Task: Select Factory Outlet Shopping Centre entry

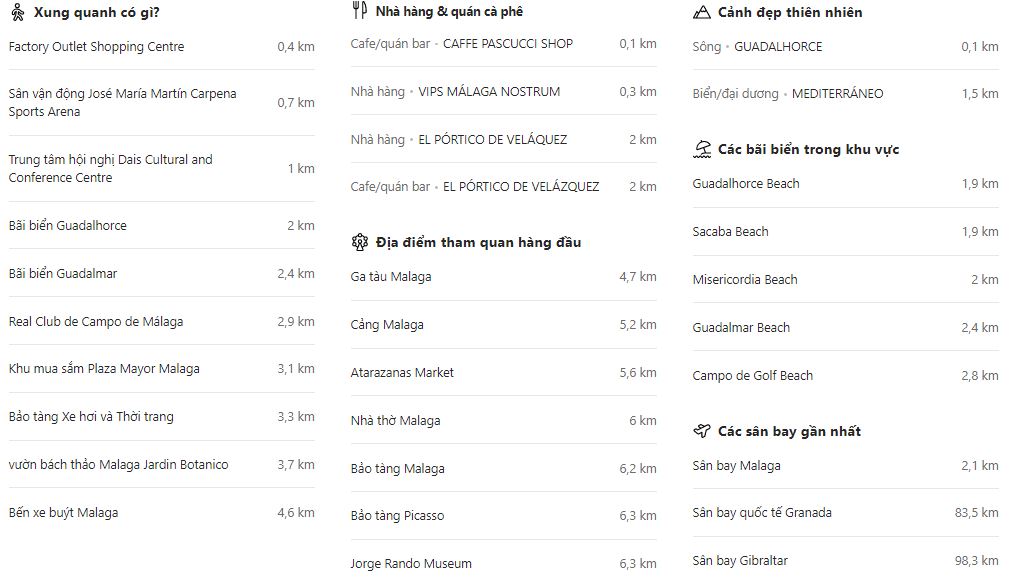Action: (x=96, y=47)
